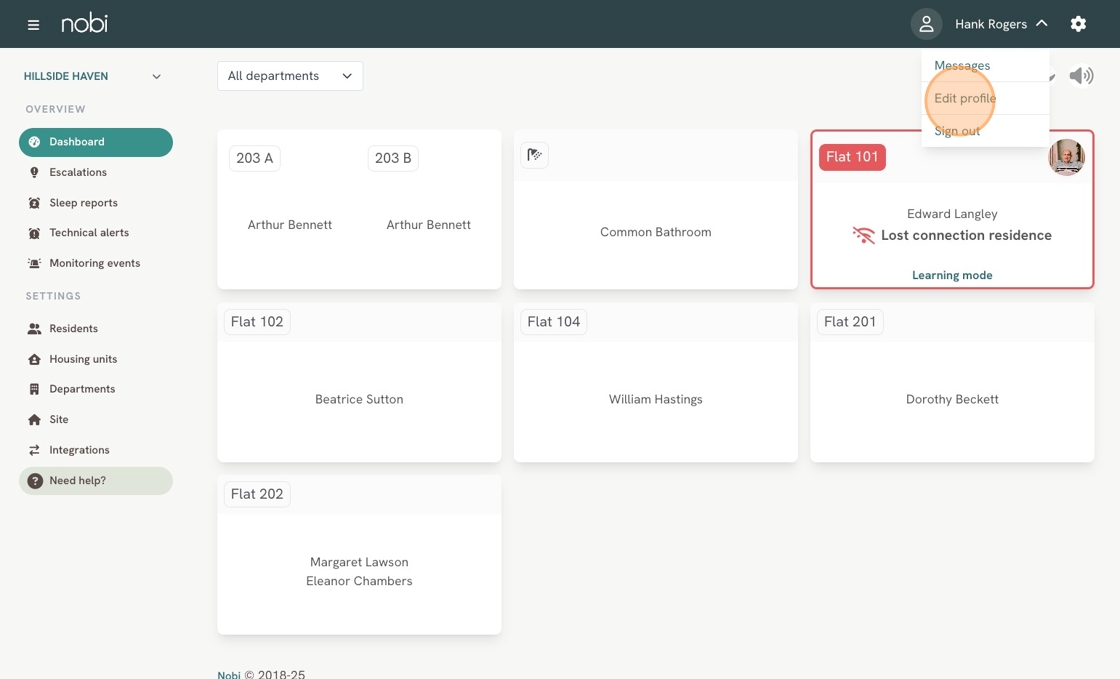The image size is (1120, 679).
Task: Click the Escalations lightbulb icon
Action: [34, 172]
